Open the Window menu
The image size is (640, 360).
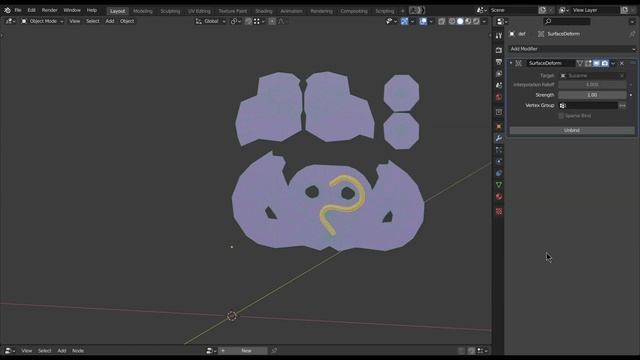72,10
